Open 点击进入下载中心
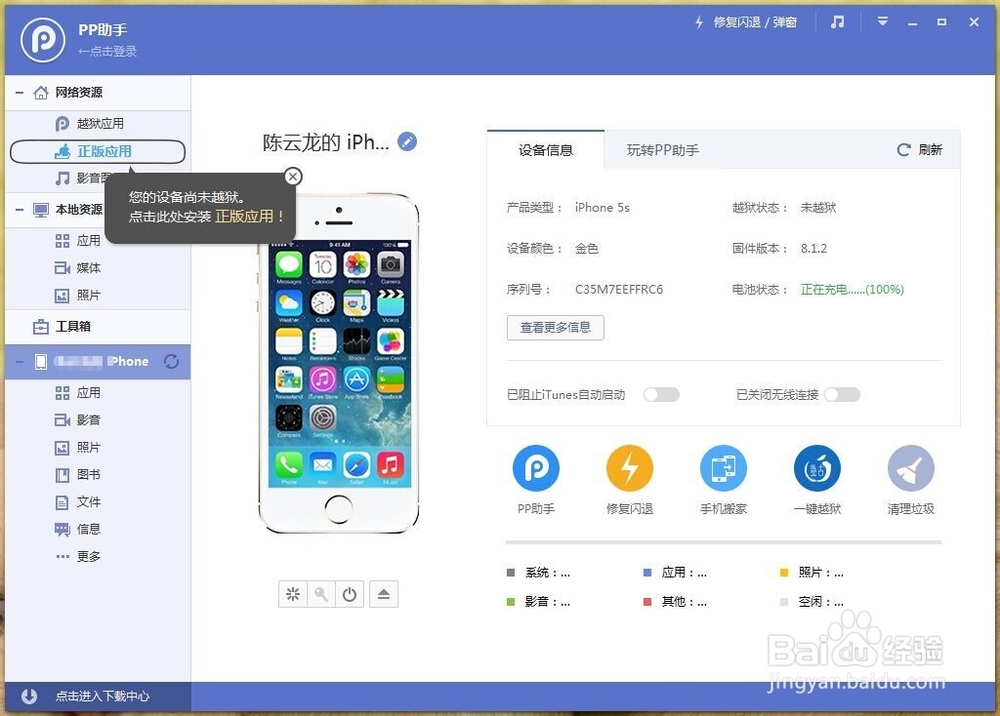Viewport: 1000px width, 716px height. [102, 696]
